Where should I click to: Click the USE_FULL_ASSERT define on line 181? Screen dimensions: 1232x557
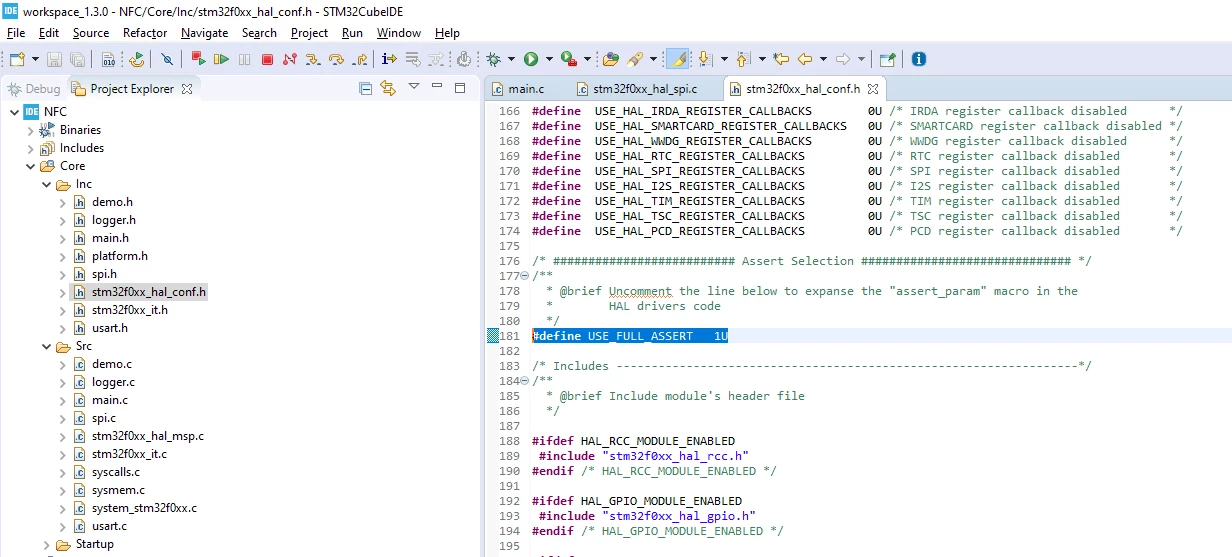coord(630,336)
